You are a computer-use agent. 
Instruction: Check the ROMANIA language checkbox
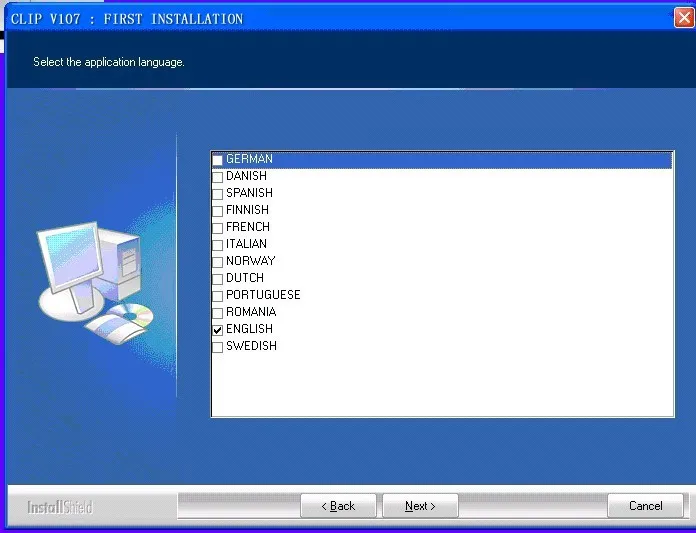click(218, 313)
